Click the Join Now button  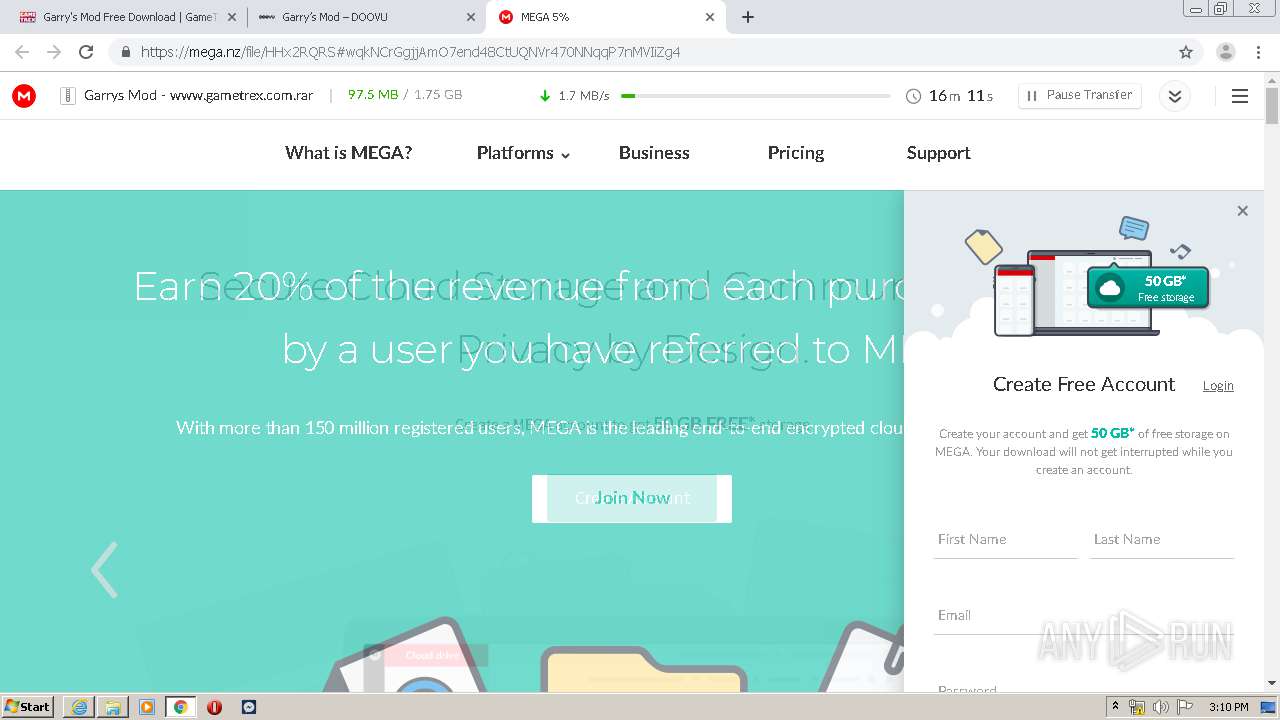(x=632, y=498)
